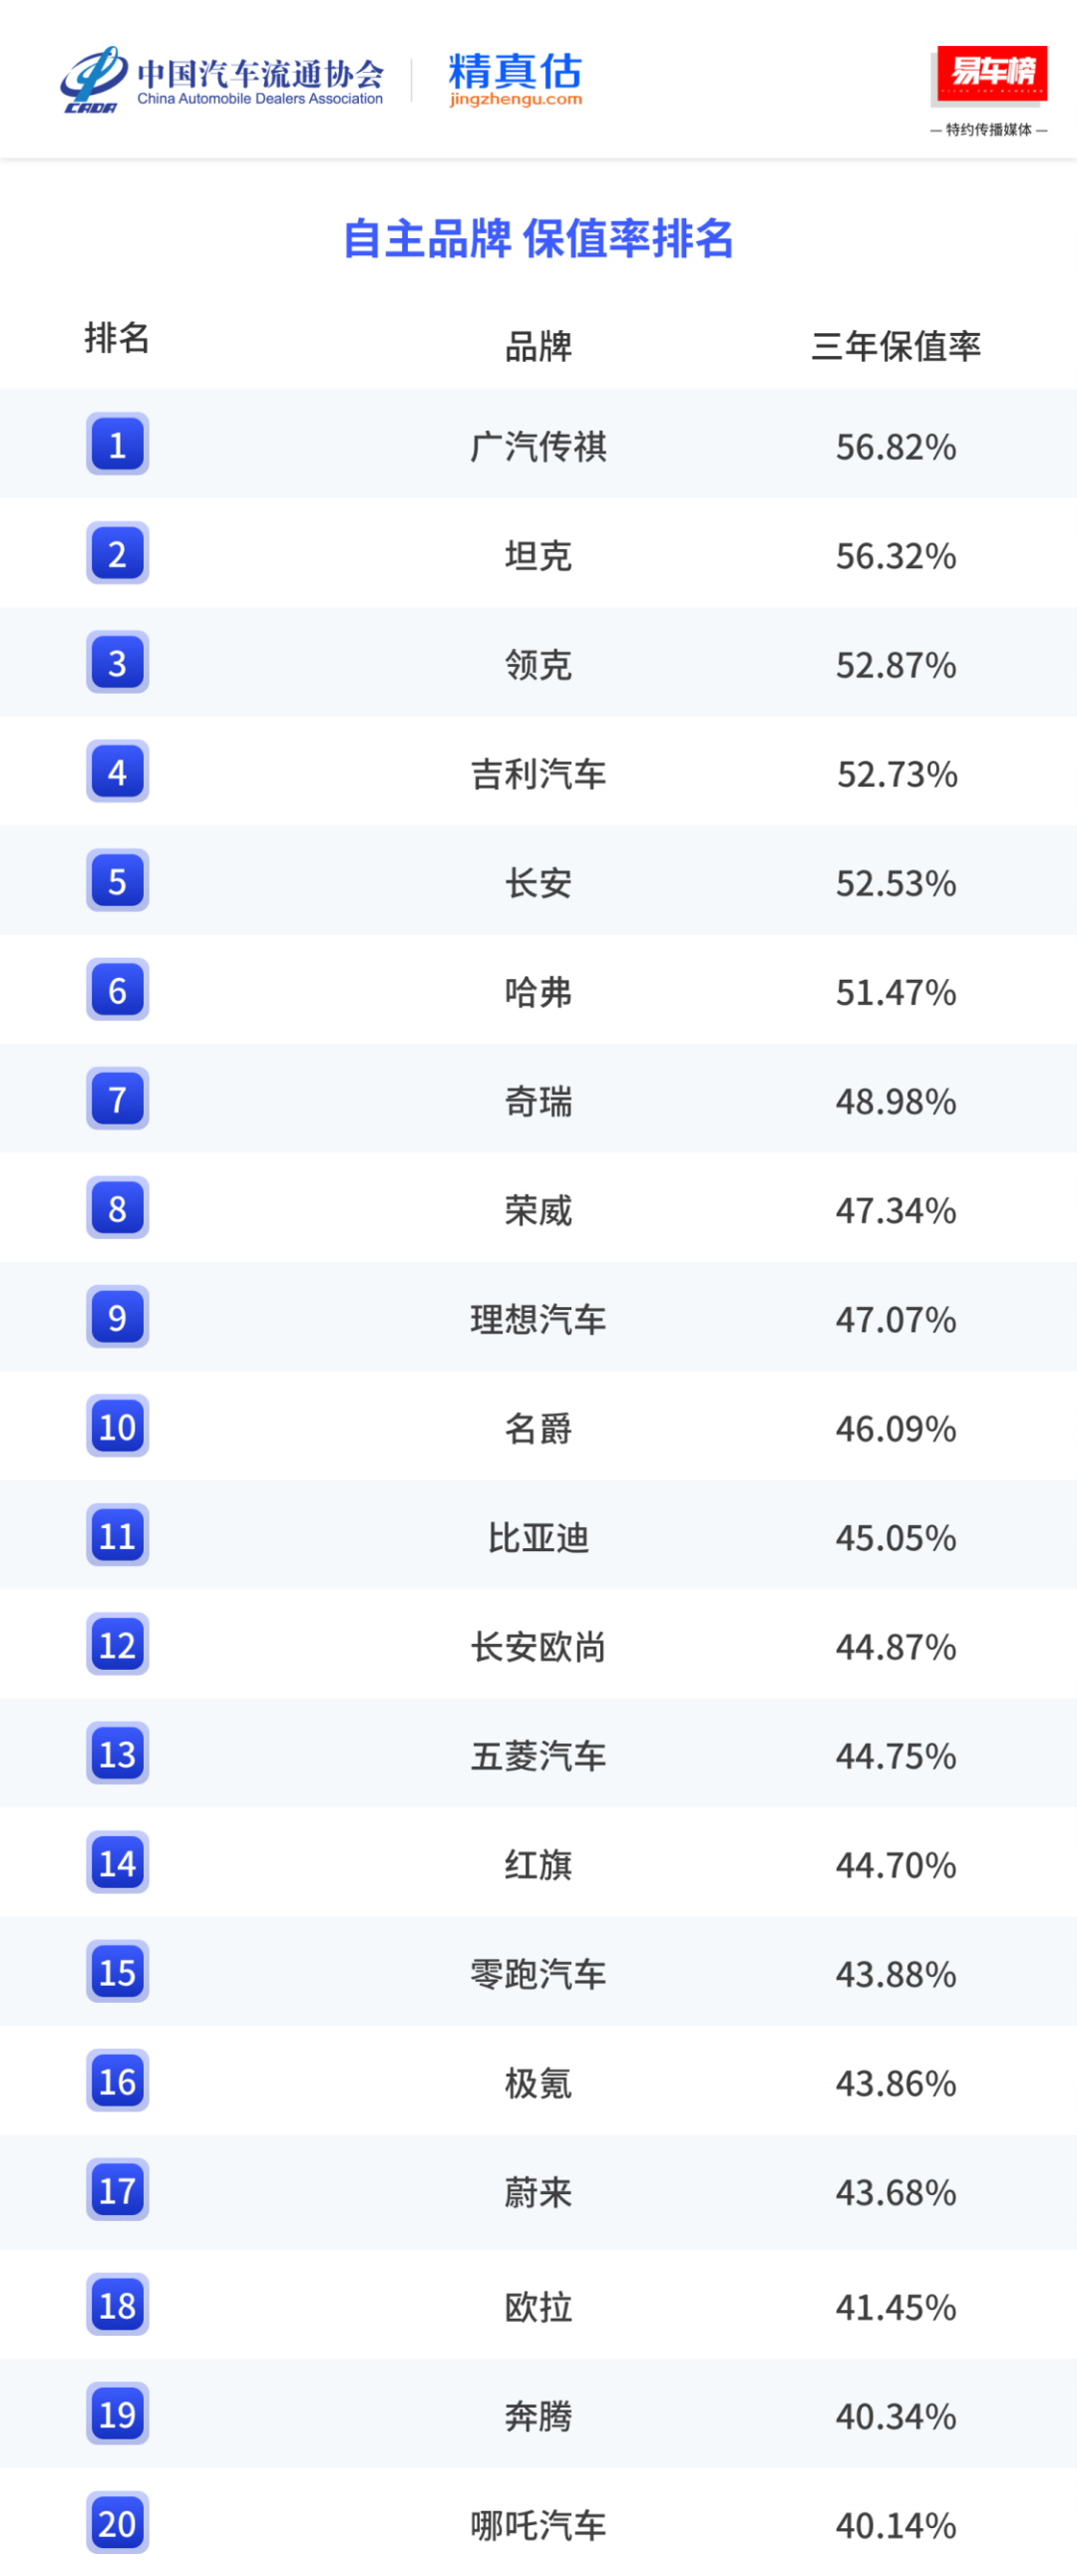The image size is (1077, 2576).
Task: Click the 三年保值率 column header
Action: click(x=896, y=346)
